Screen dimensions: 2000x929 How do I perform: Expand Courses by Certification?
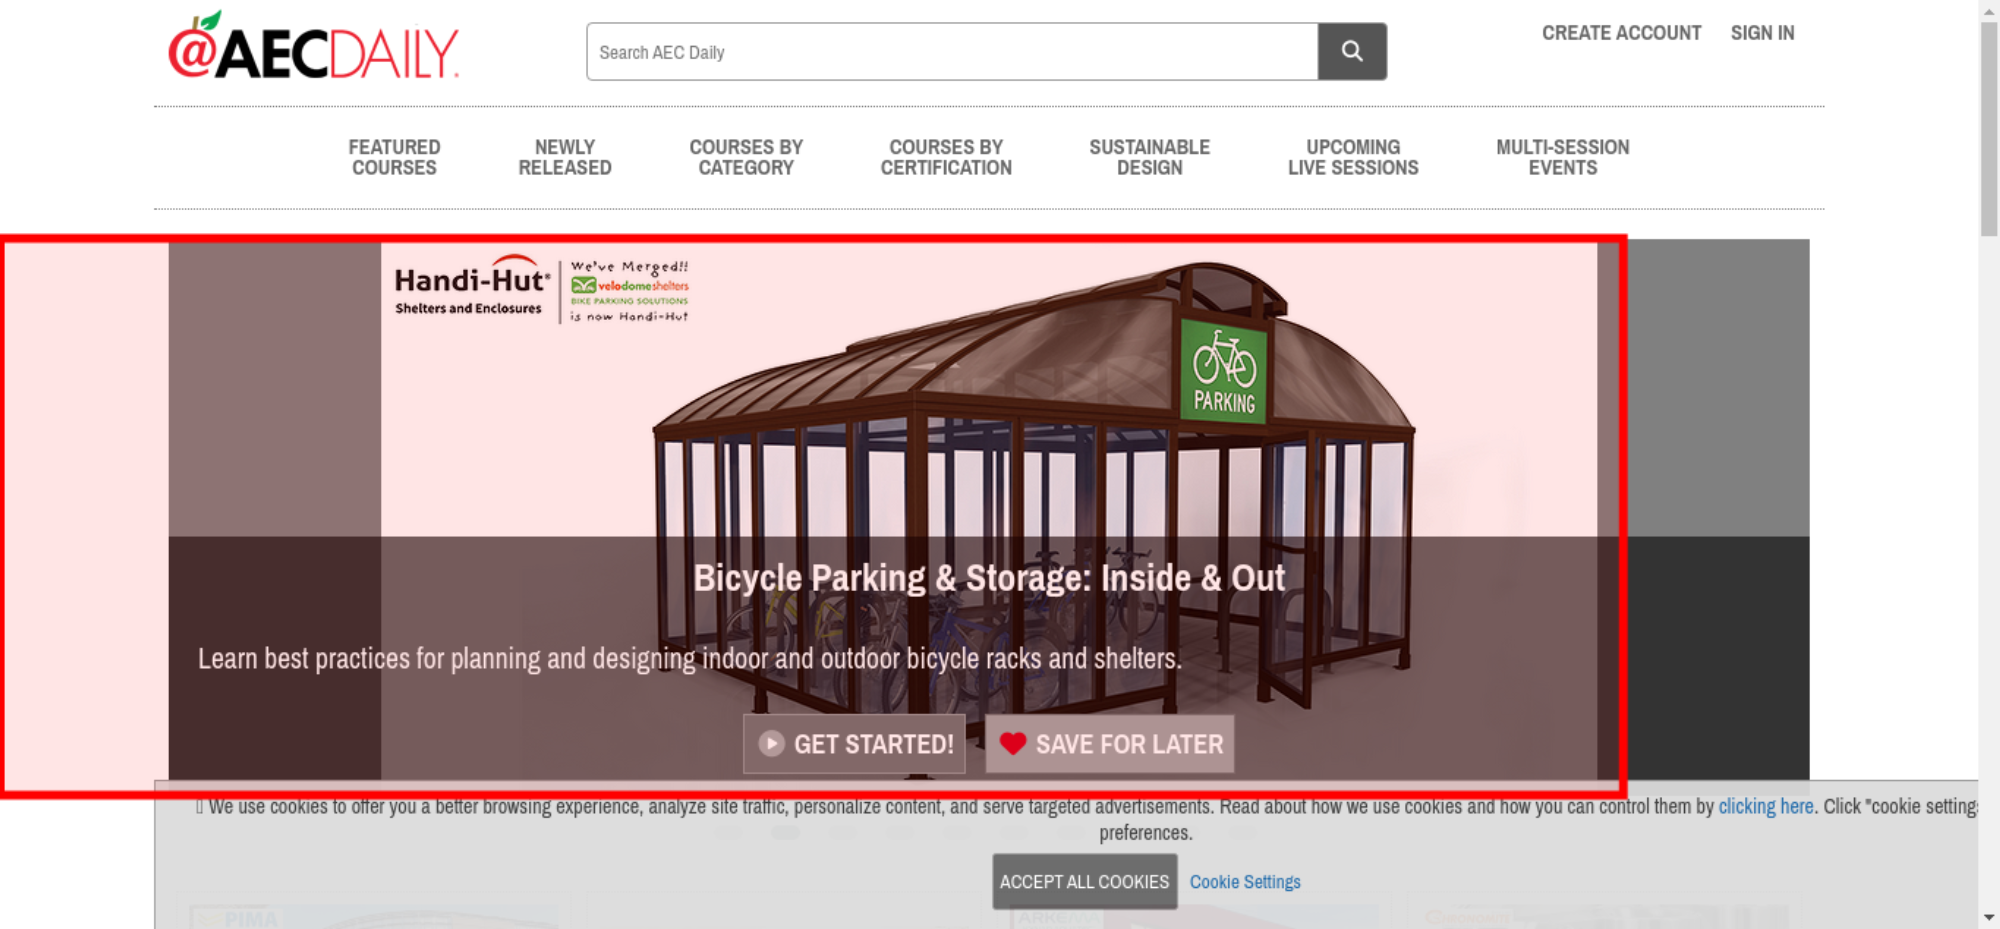pyautogui.click(x=946, y=157)
